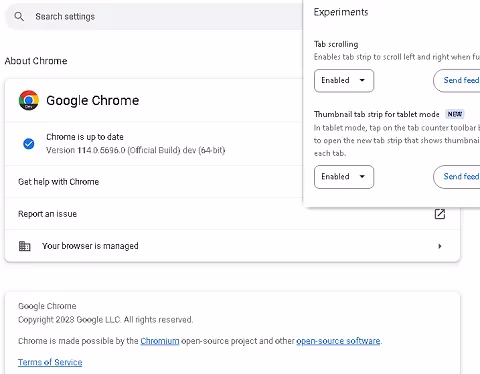Open the Chromium project link

[x=160, y=341]
